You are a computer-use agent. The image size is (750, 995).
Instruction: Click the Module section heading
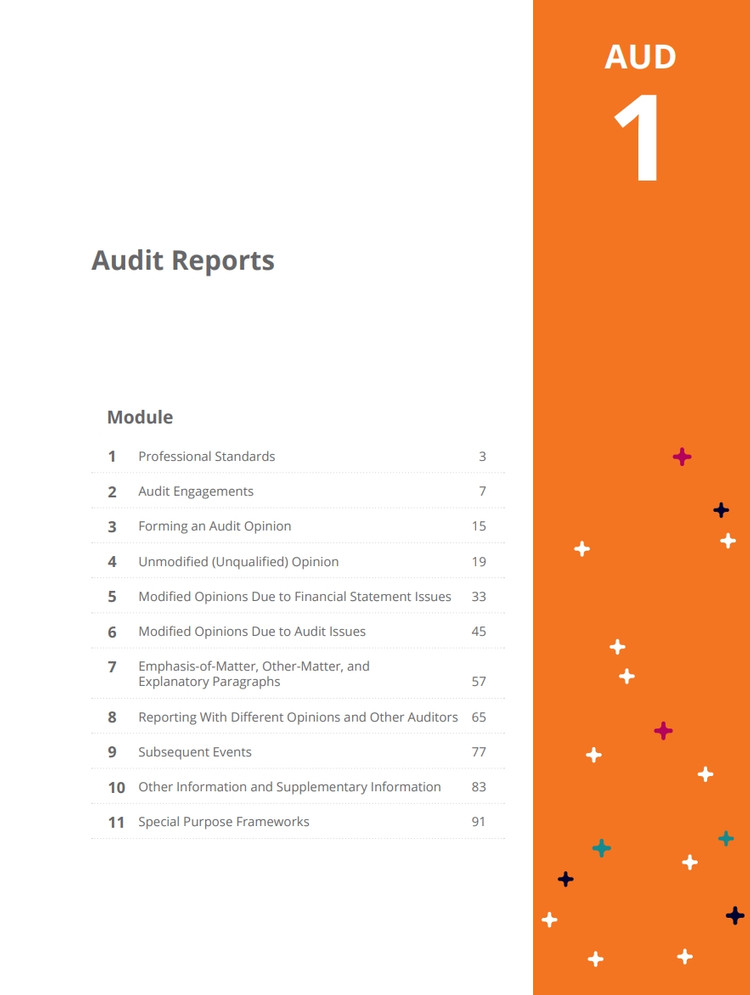pyautogui.click(x=140, y=417)
